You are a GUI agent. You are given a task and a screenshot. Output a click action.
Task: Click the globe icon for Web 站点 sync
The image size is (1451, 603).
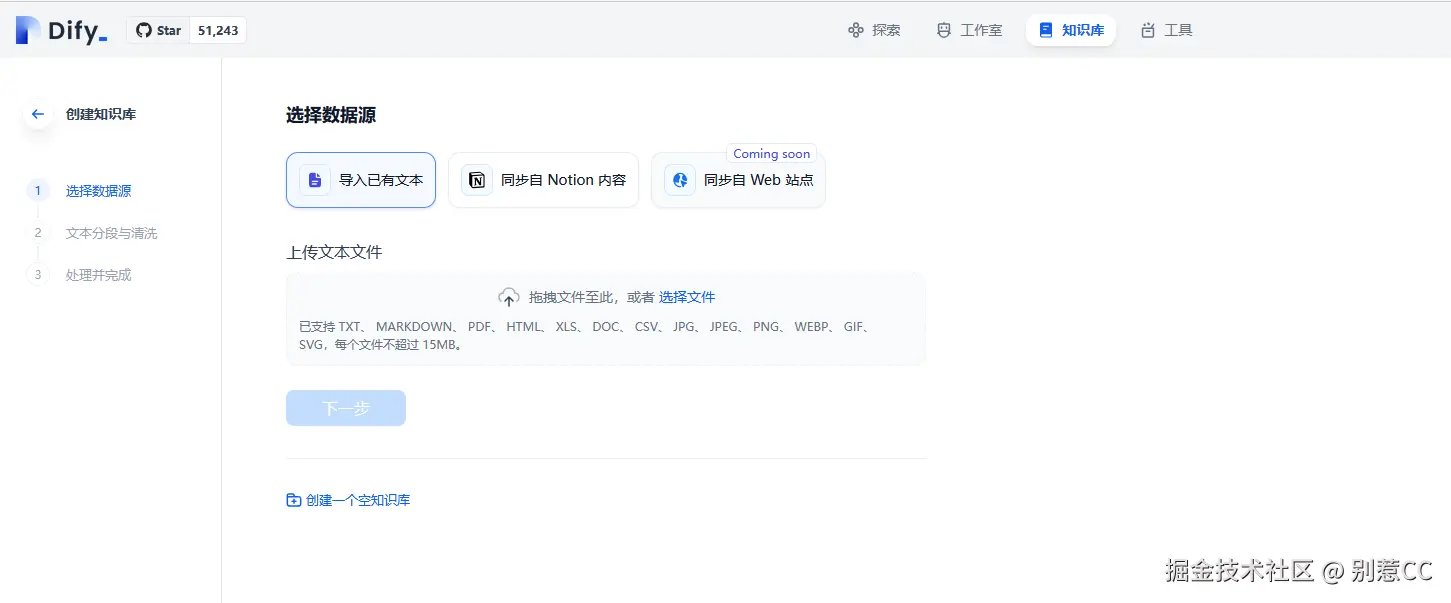[x=680, y=180]
